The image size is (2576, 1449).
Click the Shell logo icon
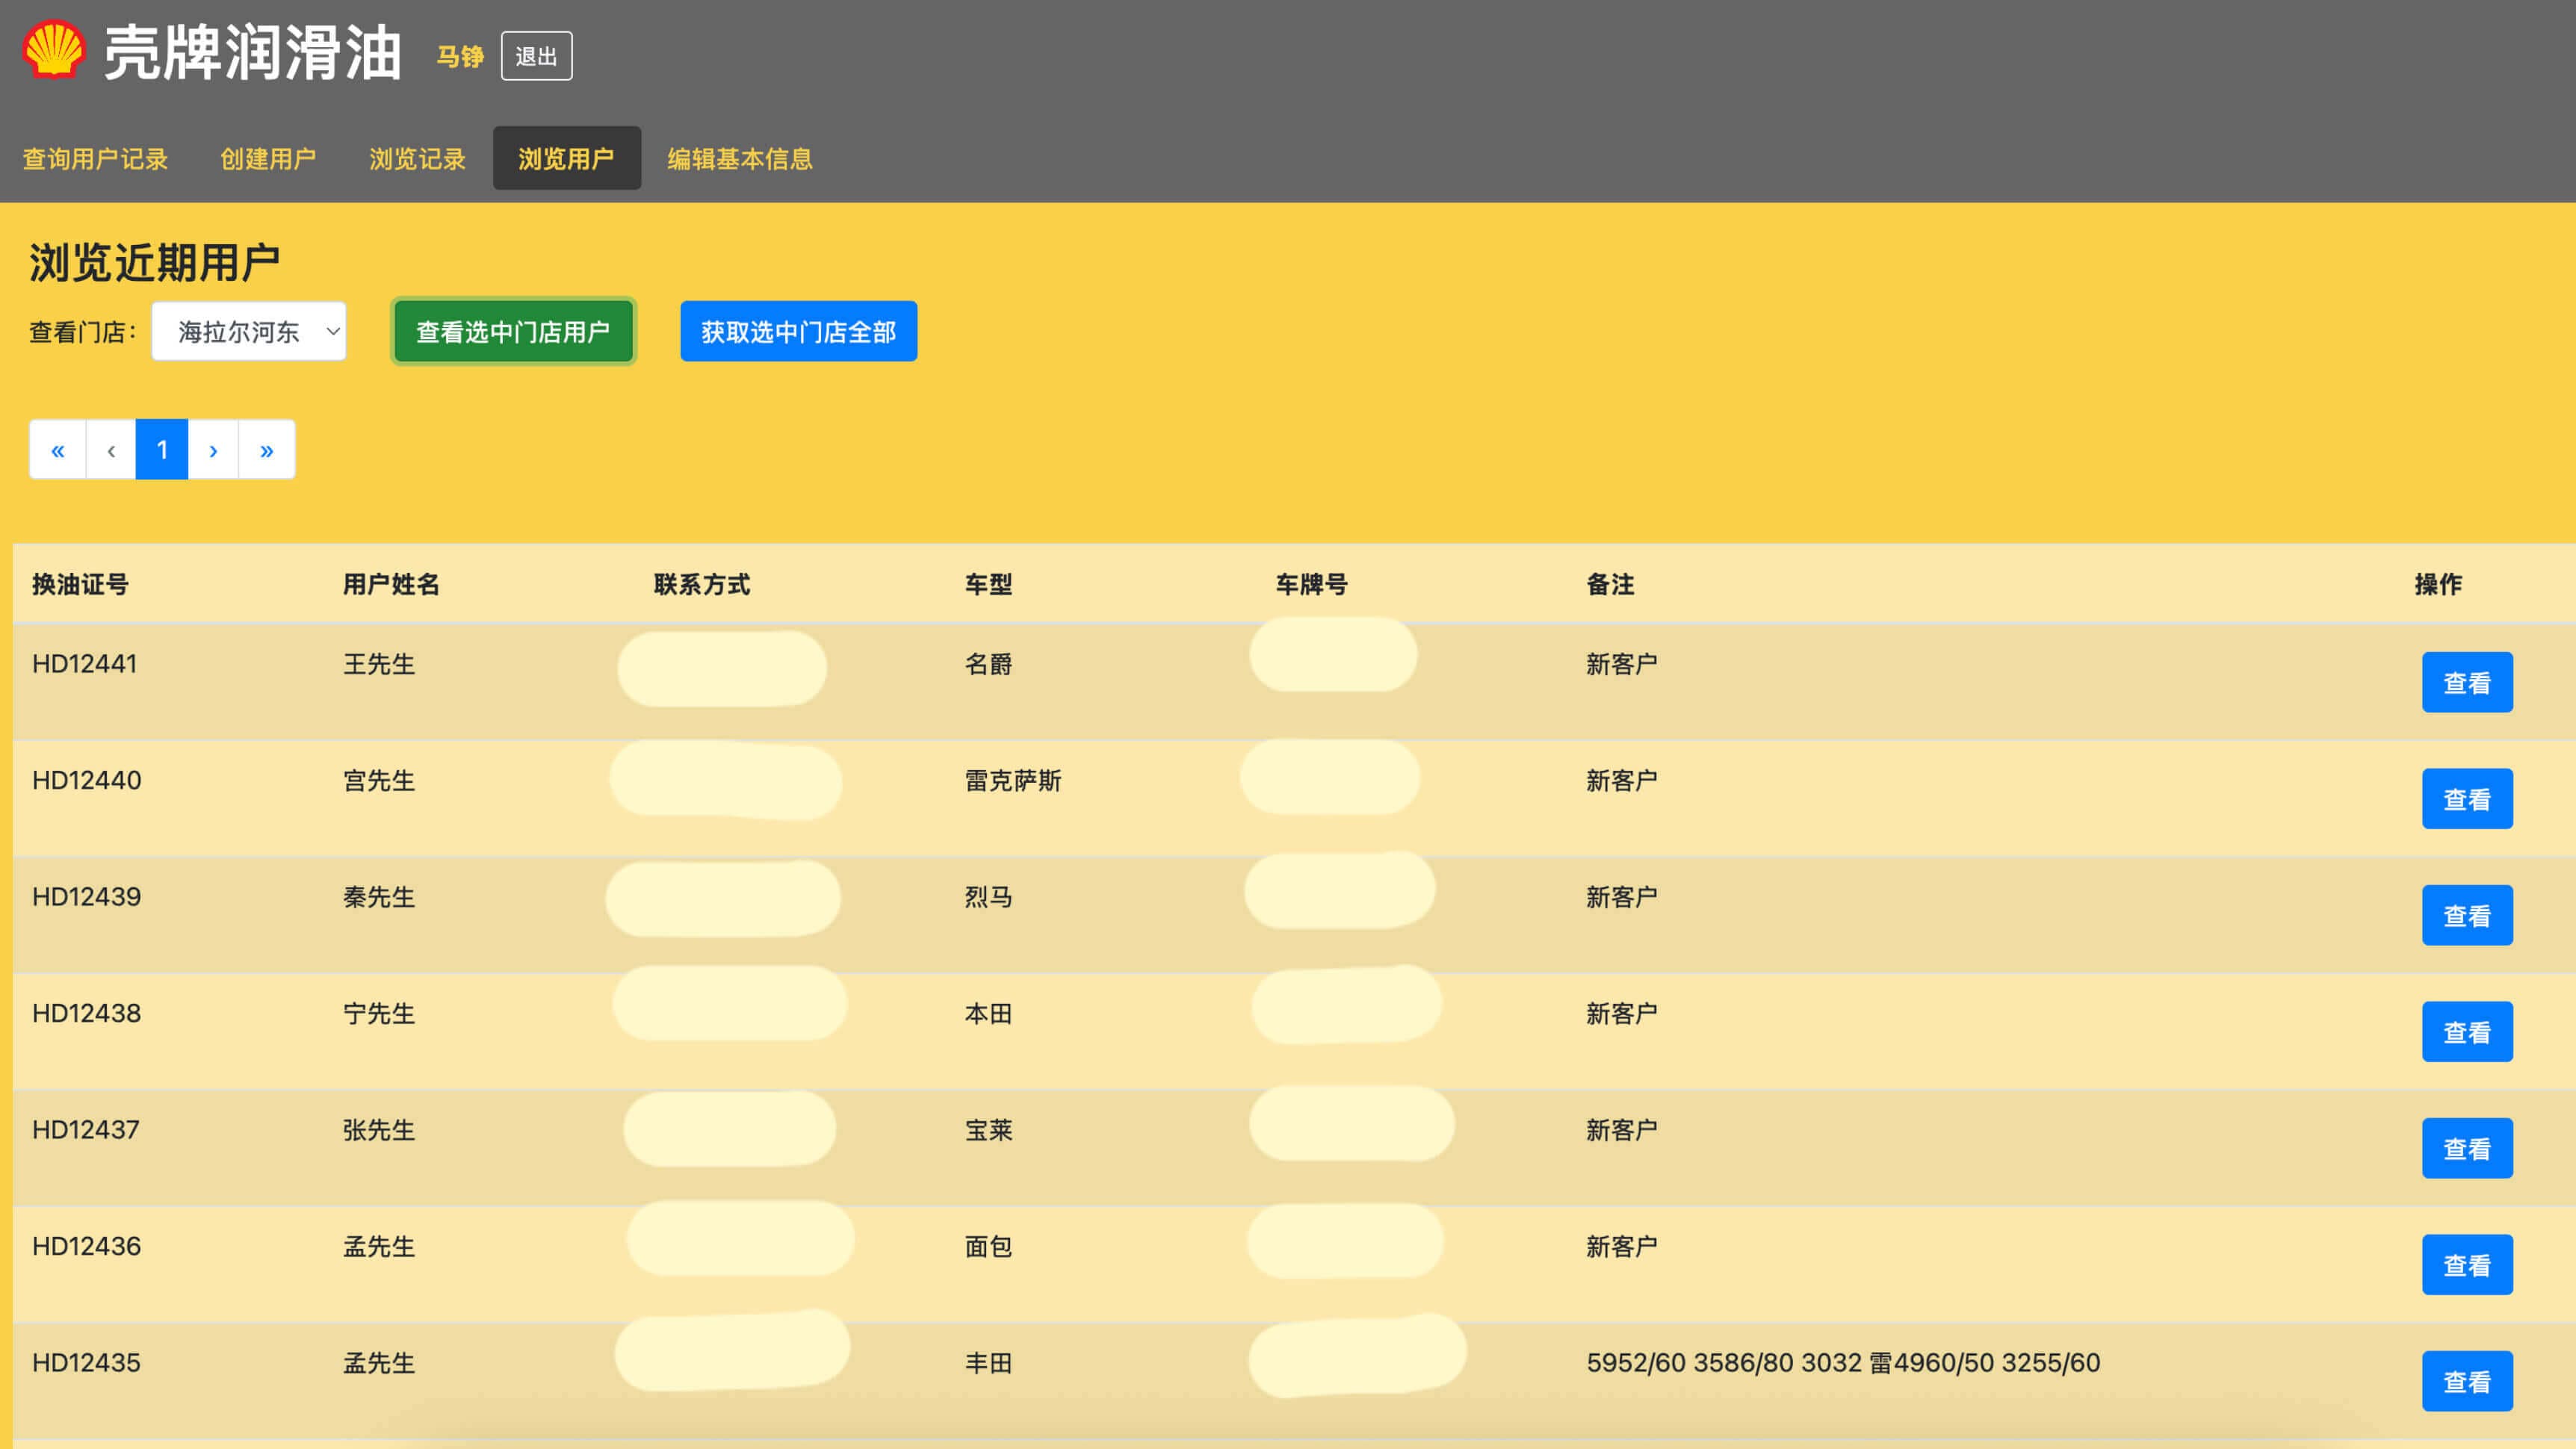[x=54, y=50]
